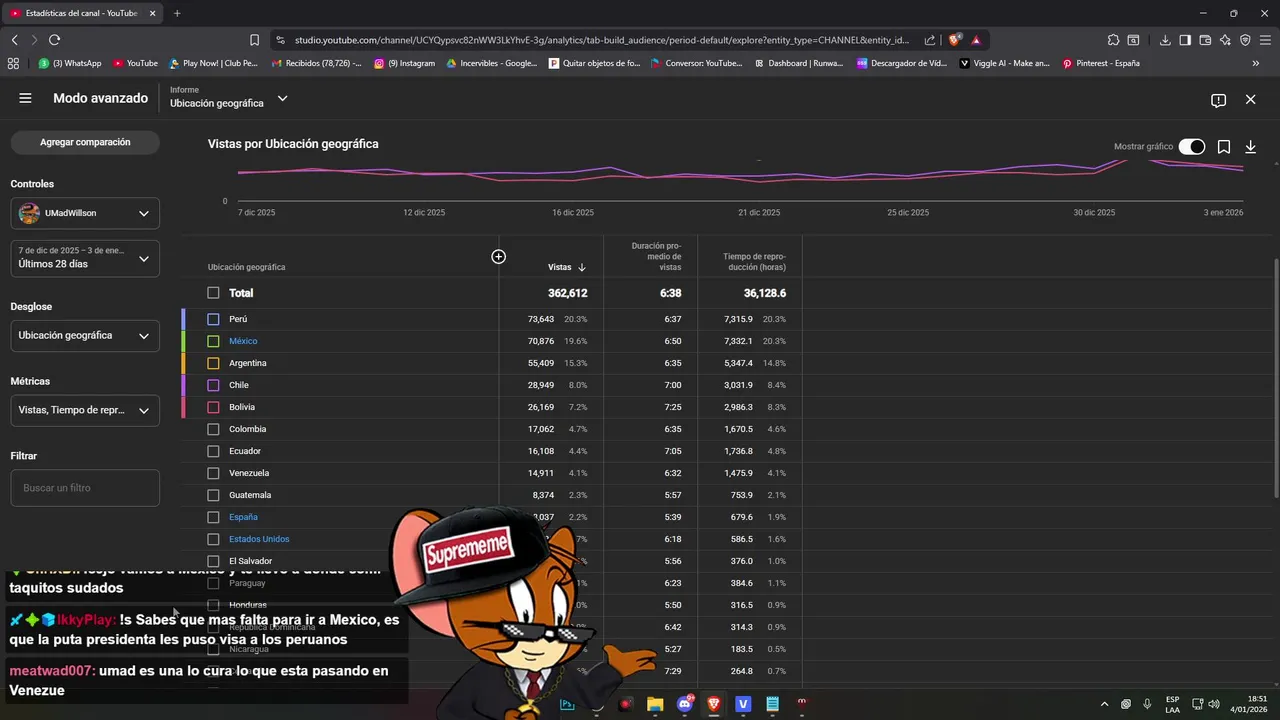Uncheck the Argentina row checkbox
1280x720 pixels.
click(x=213, y=363)
